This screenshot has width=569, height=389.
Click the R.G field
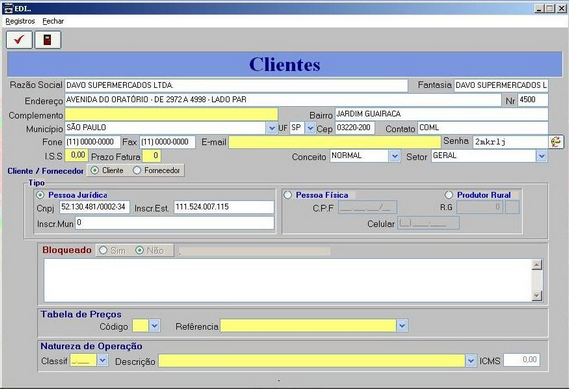pyautogui.click(x=479, y=208)
